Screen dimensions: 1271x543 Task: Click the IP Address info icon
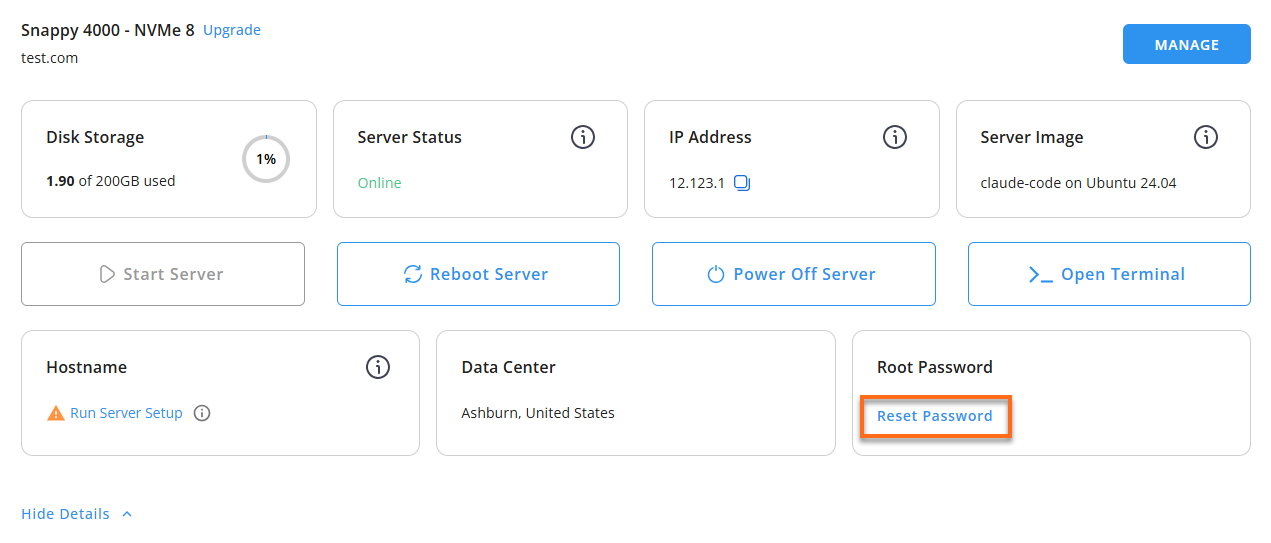[894, 137]
